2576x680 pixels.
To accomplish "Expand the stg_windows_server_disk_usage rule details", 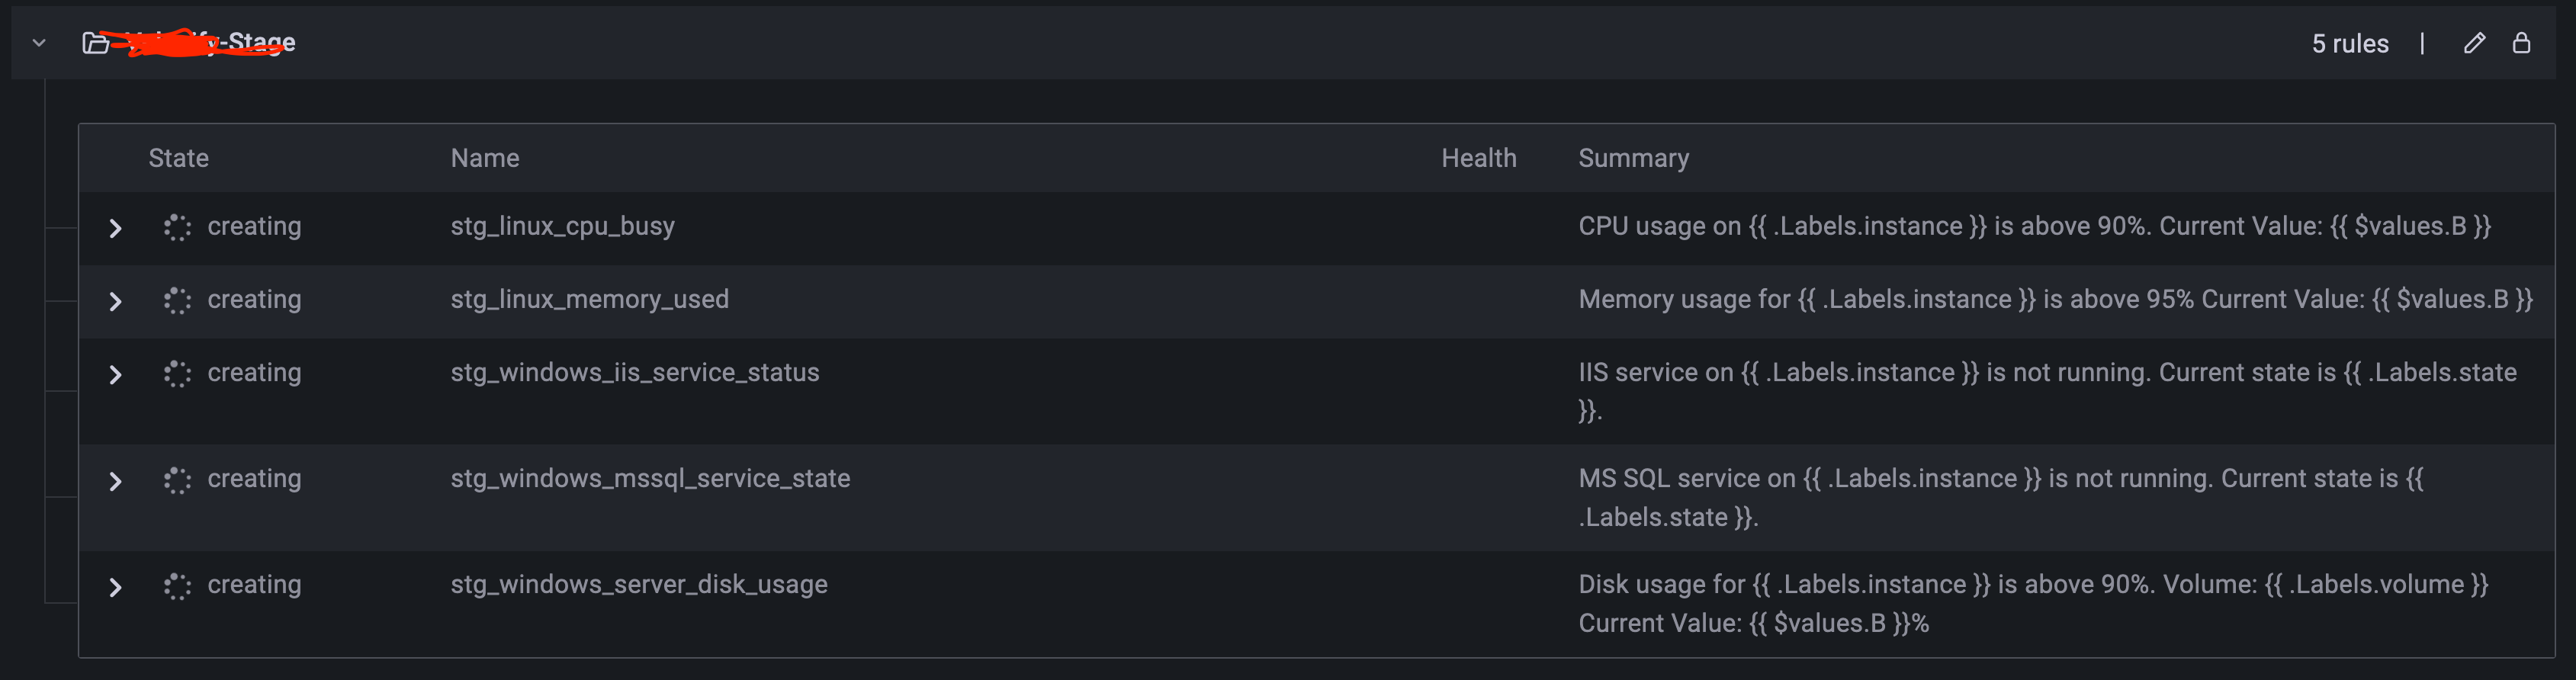I will [x=115, y=587].
